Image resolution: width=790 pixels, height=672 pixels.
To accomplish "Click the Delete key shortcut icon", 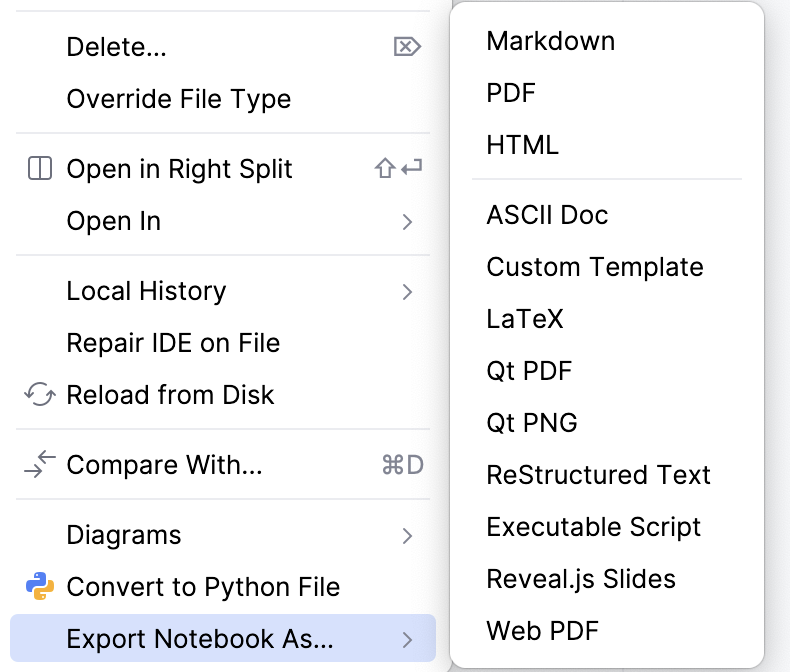I will click(x=407, y=47).
